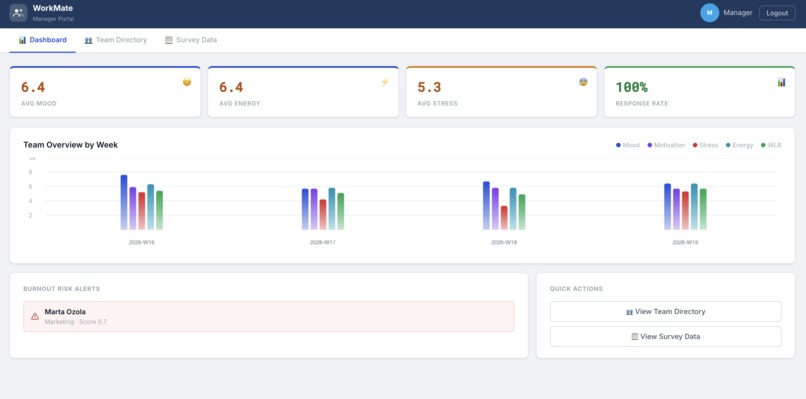Viewport: 806px width, 399px height.
Task: Click the purple Motivation bar for 2026-W17
Action: [314, 209]
